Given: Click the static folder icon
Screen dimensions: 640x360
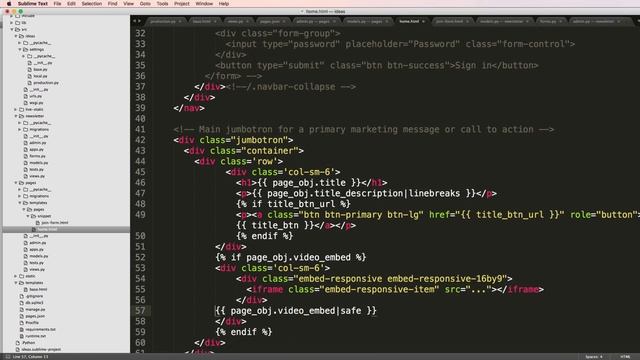Looking at the screenshot, I should 22,276.
